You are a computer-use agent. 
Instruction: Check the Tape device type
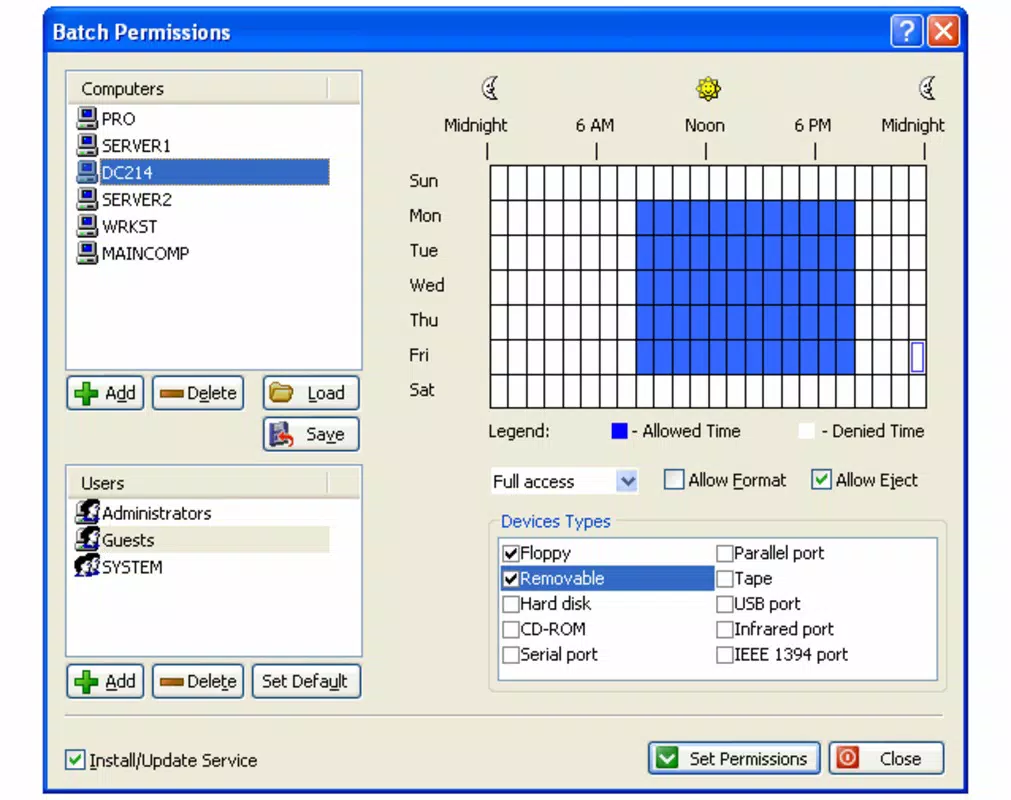click(x=725, y=579)
